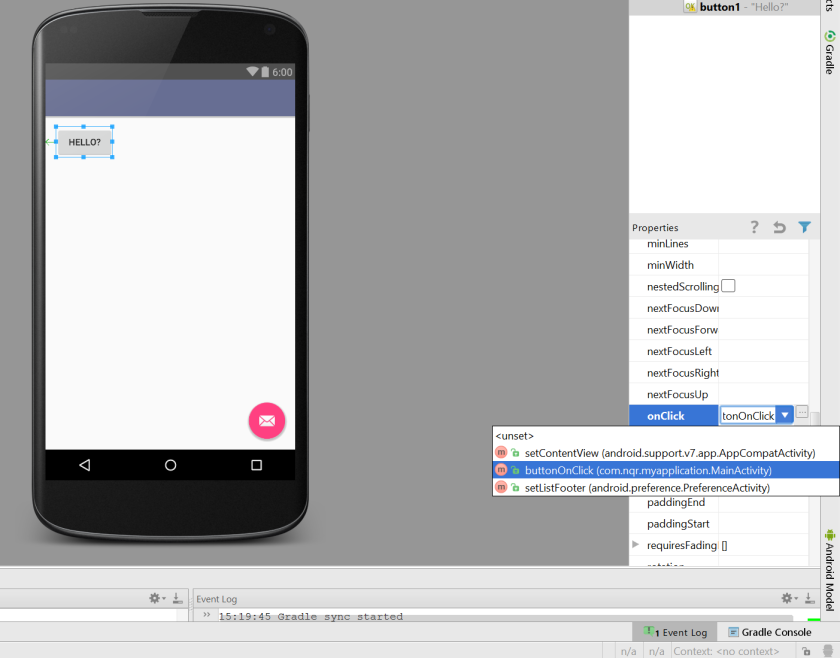This screenshot has width=840, height=658.
Task: Click the onClick text input field
Action: pos(748,415)
